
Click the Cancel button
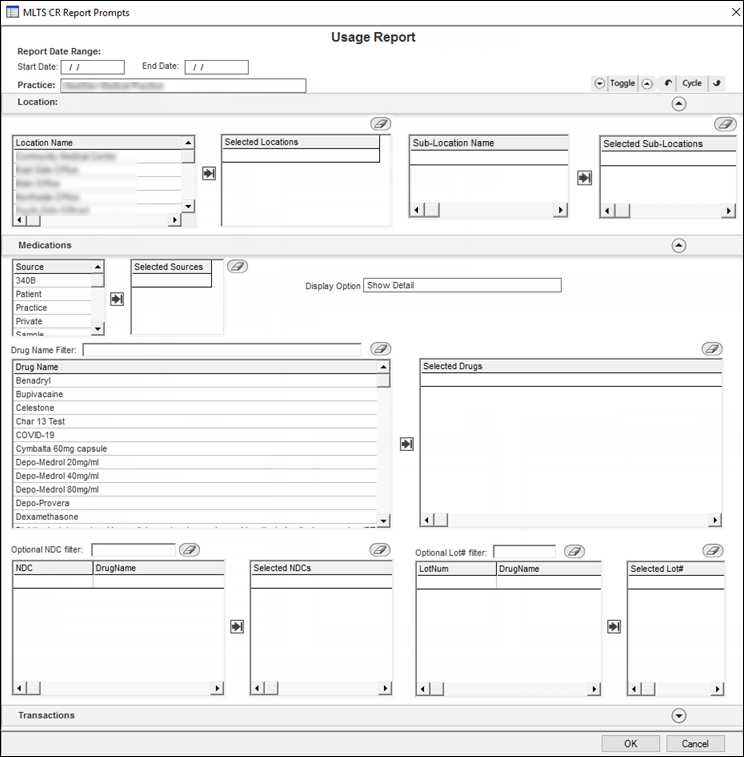click(695, 744)
